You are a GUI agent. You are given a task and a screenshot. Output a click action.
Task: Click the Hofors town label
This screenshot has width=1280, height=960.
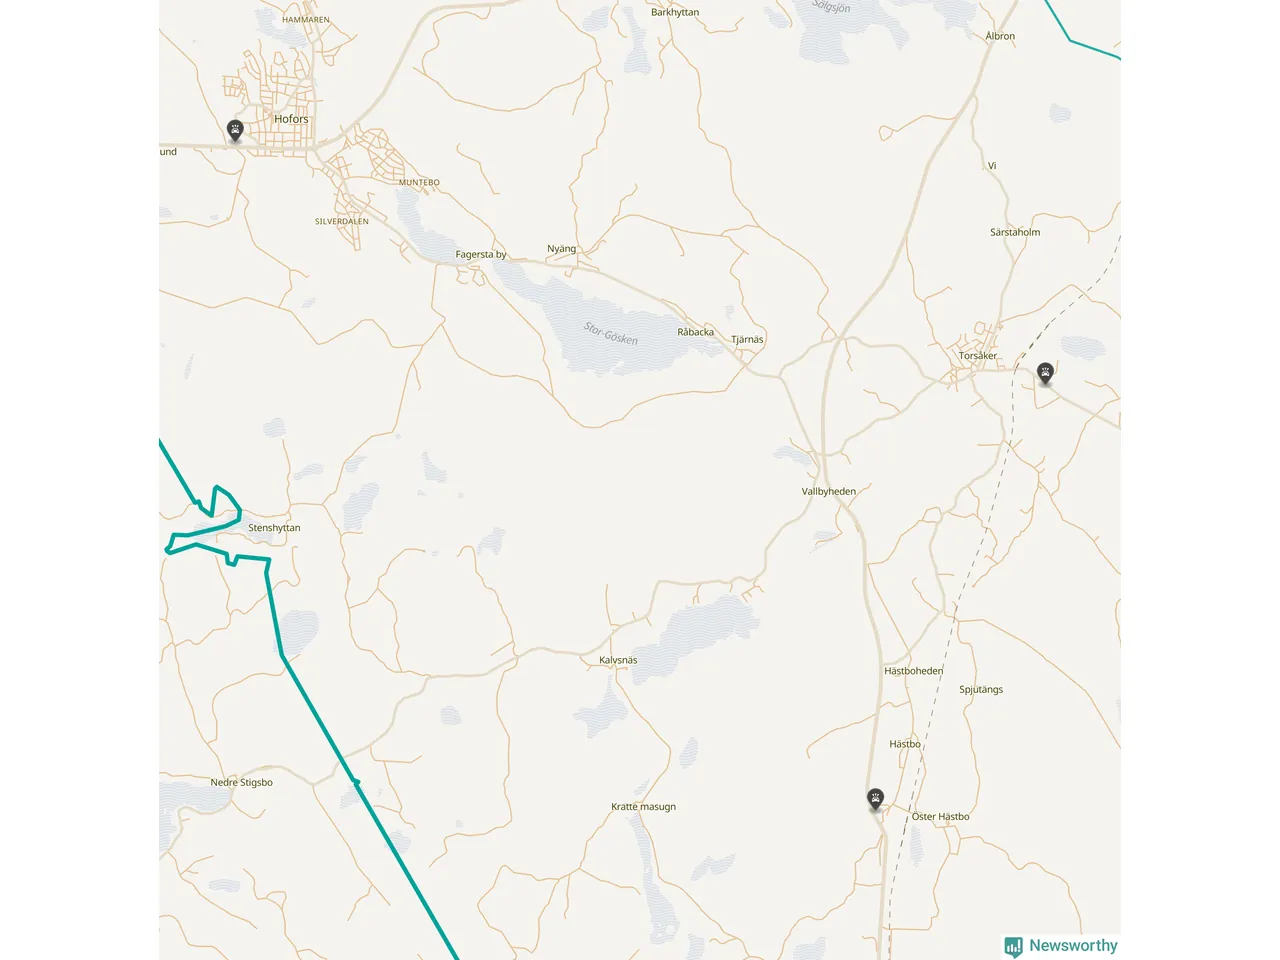point(291,119)
